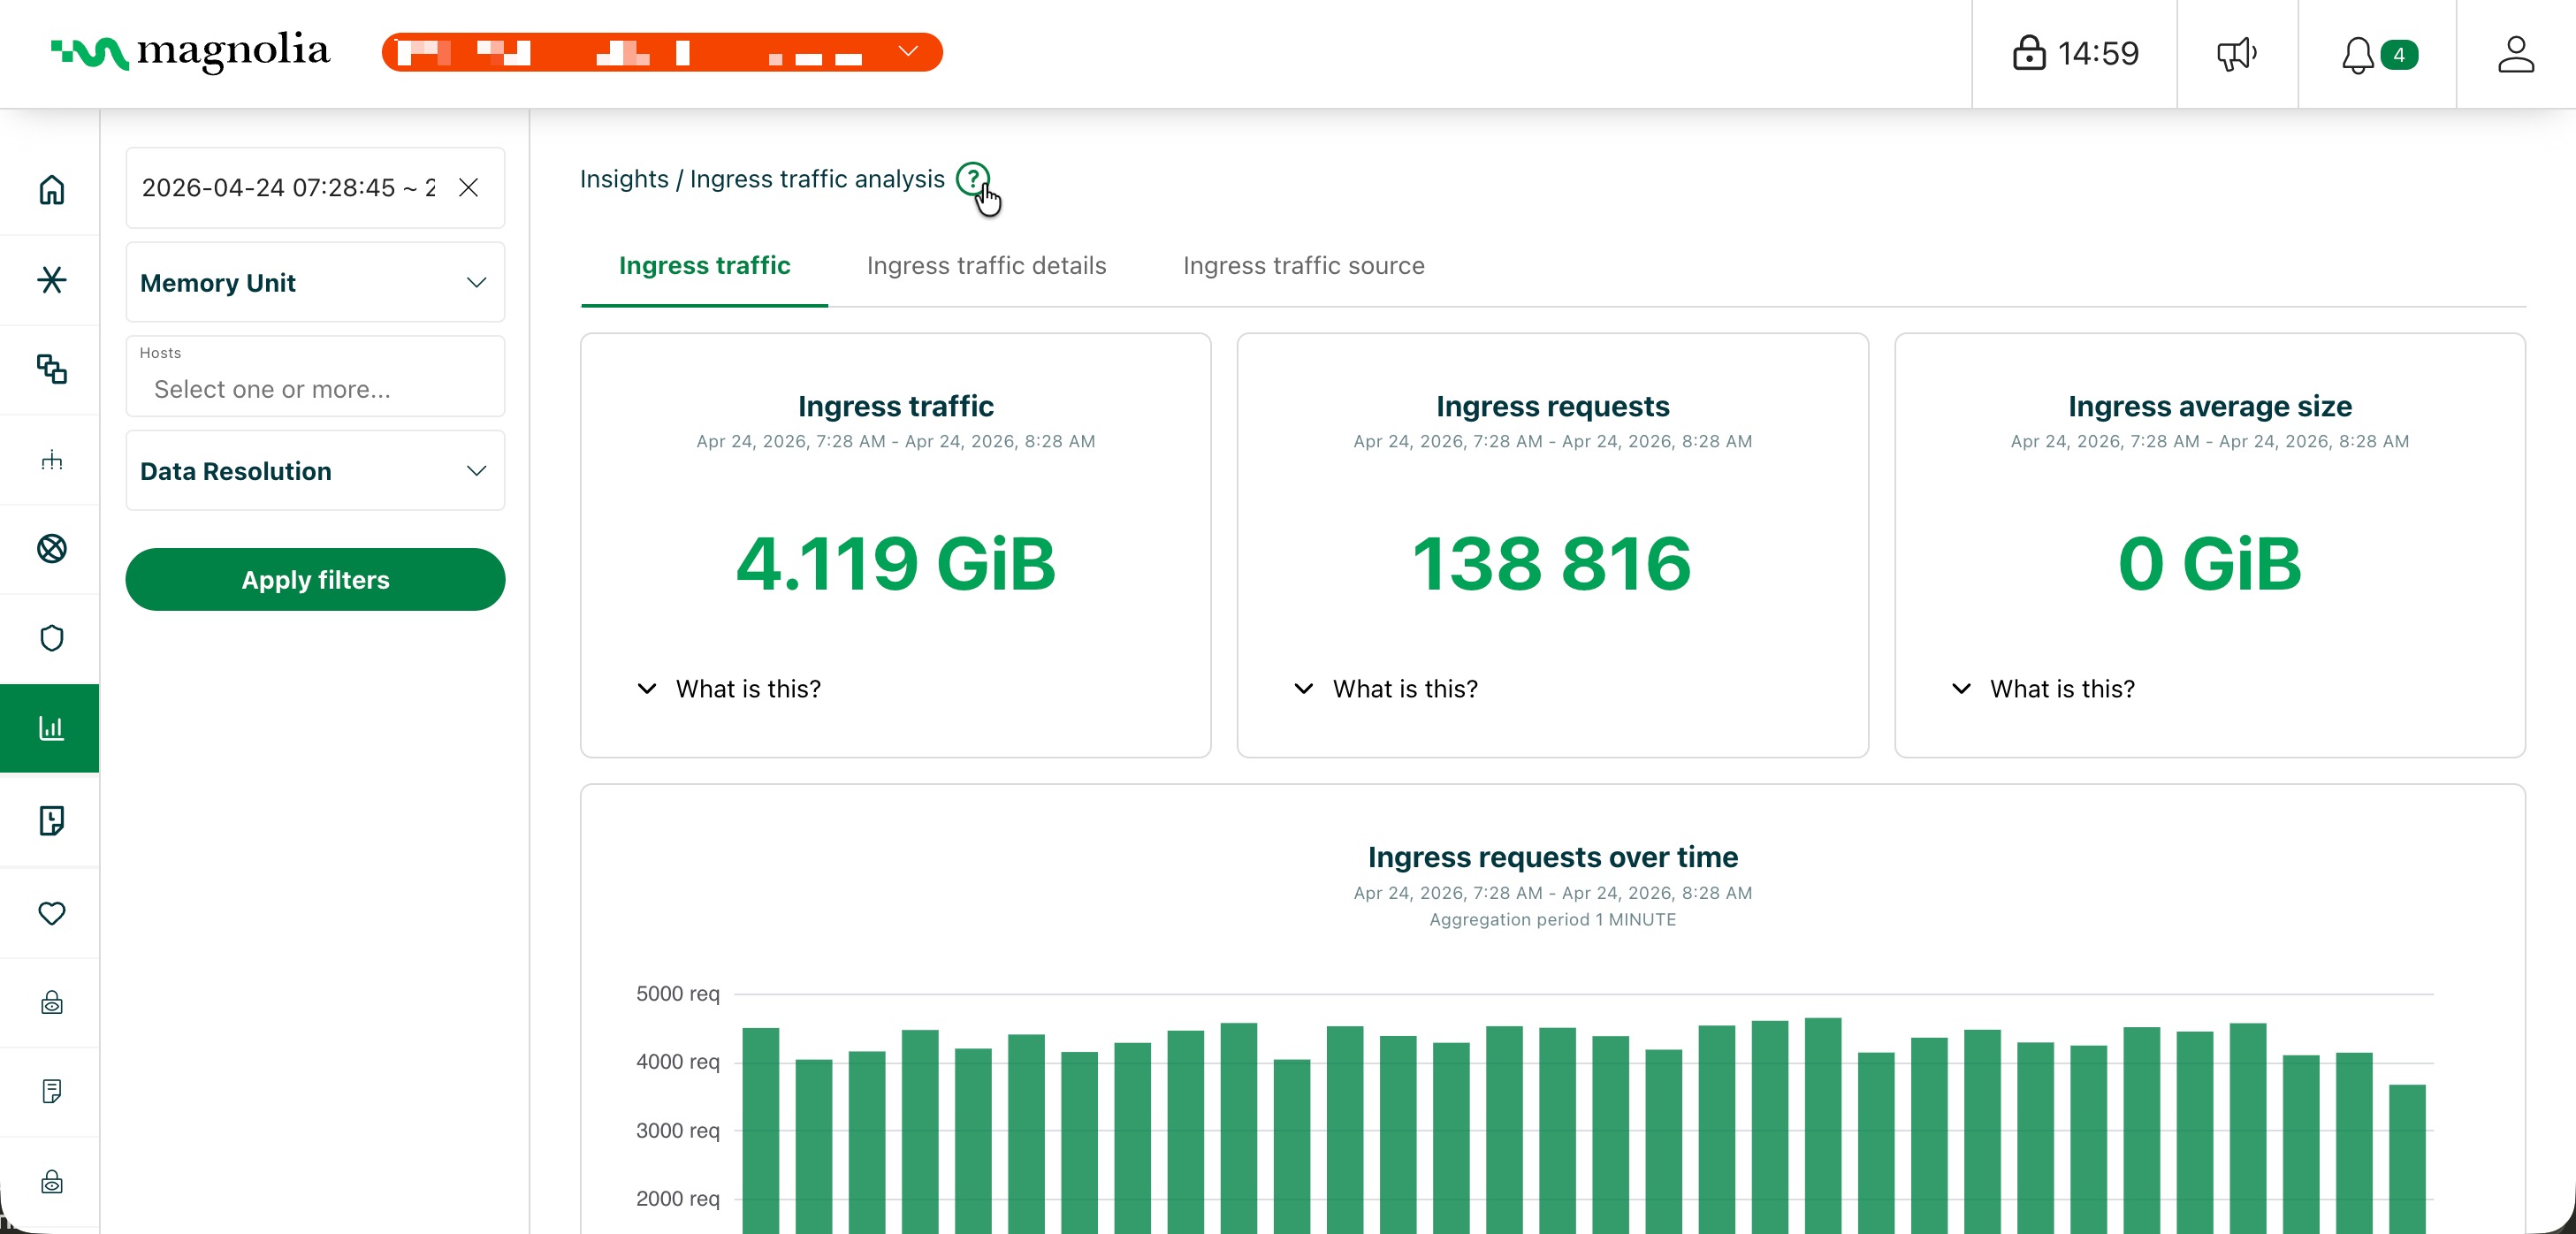
Task: Switch to Ingress traffic source tab
Action: tap(1303, 265)
